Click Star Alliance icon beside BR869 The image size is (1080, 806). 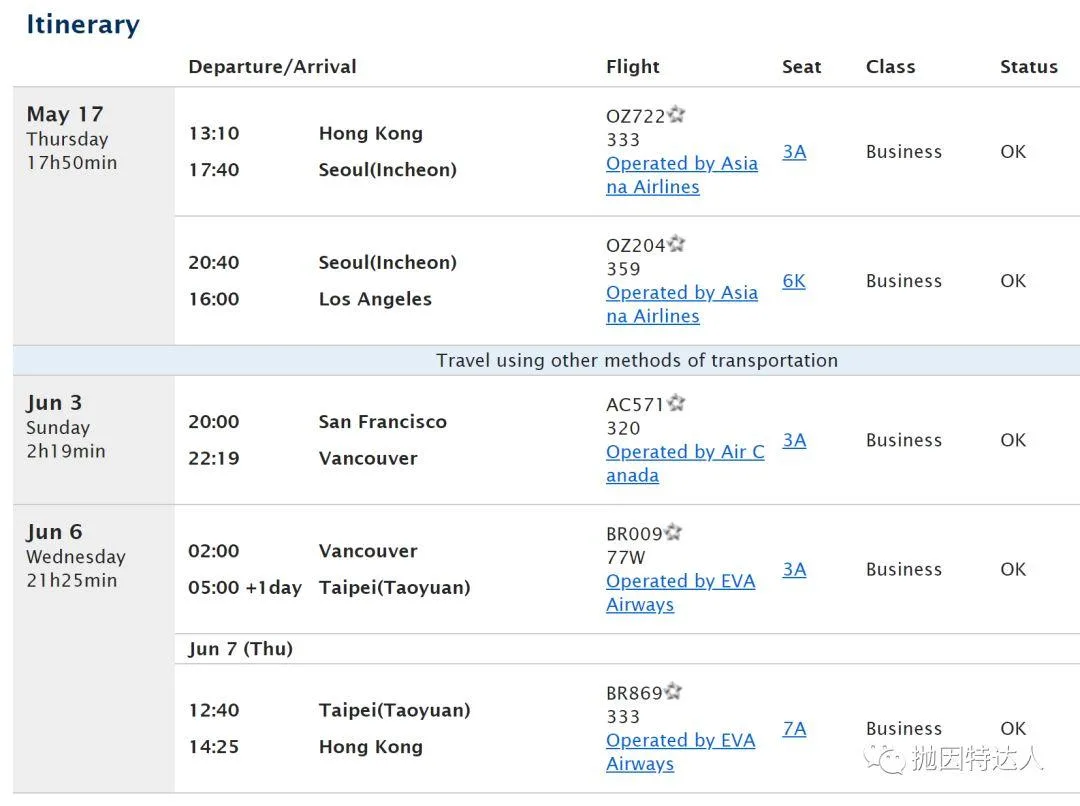673,692
